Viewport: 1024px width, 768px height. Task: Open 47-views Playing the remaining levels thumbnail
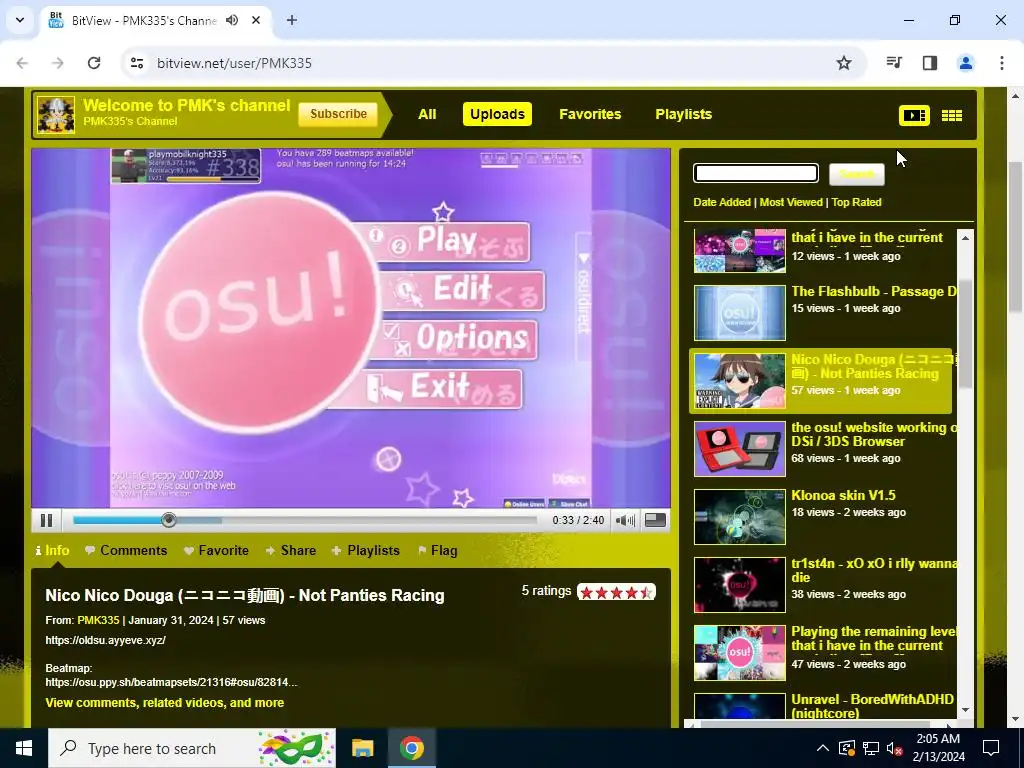tap(739, 653)
